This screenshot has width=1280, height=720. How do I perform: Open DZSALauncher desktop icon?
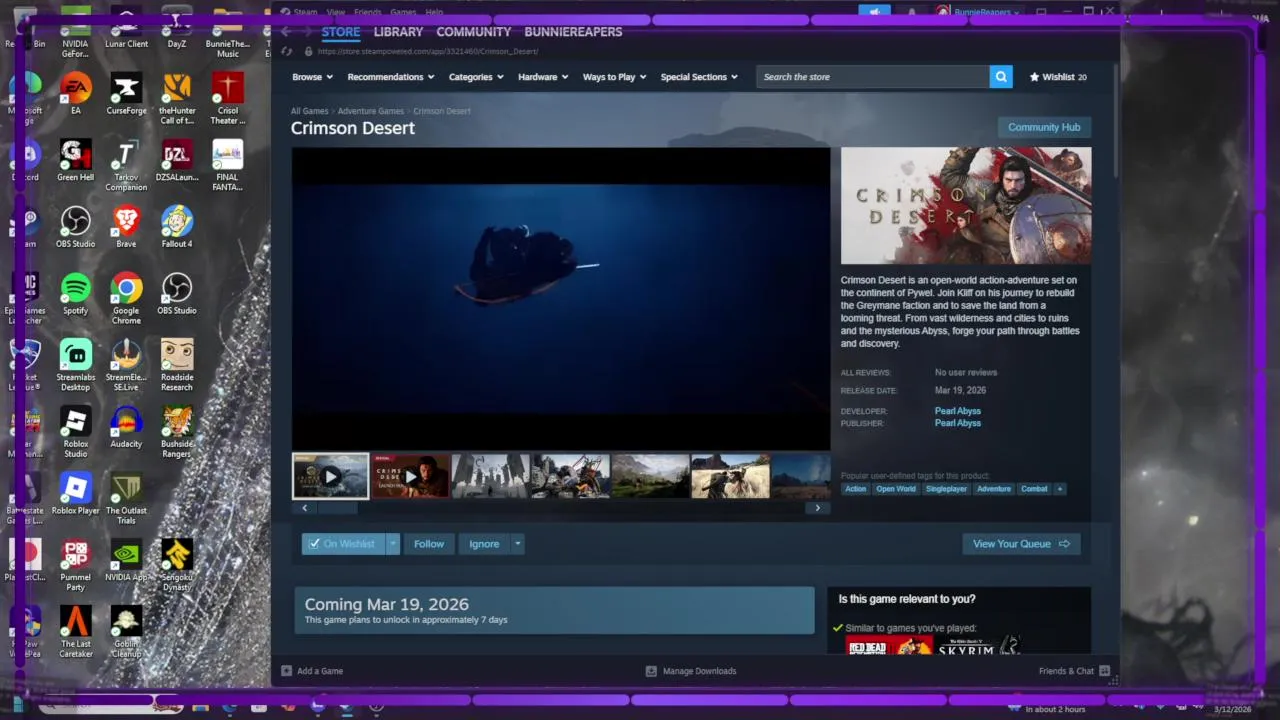[177, 160]
